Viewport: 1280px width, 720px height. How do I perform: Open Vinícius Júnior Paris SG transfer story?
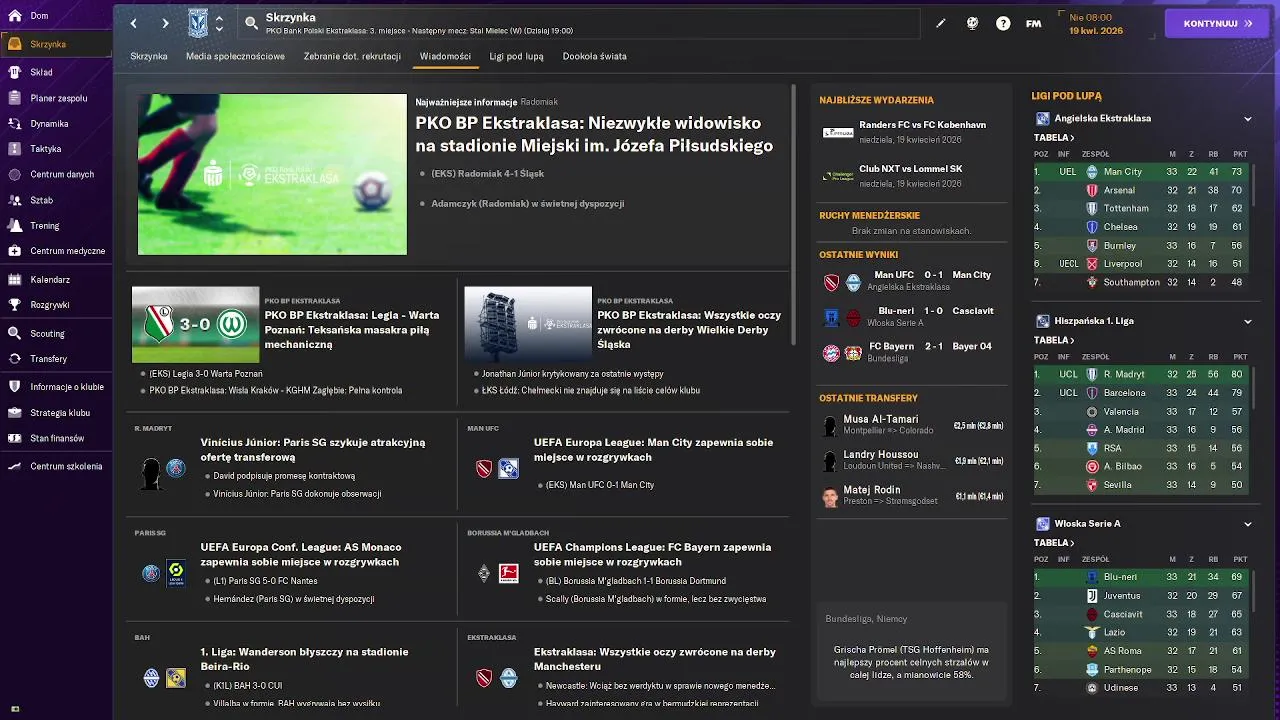click(x=312, y=449)
